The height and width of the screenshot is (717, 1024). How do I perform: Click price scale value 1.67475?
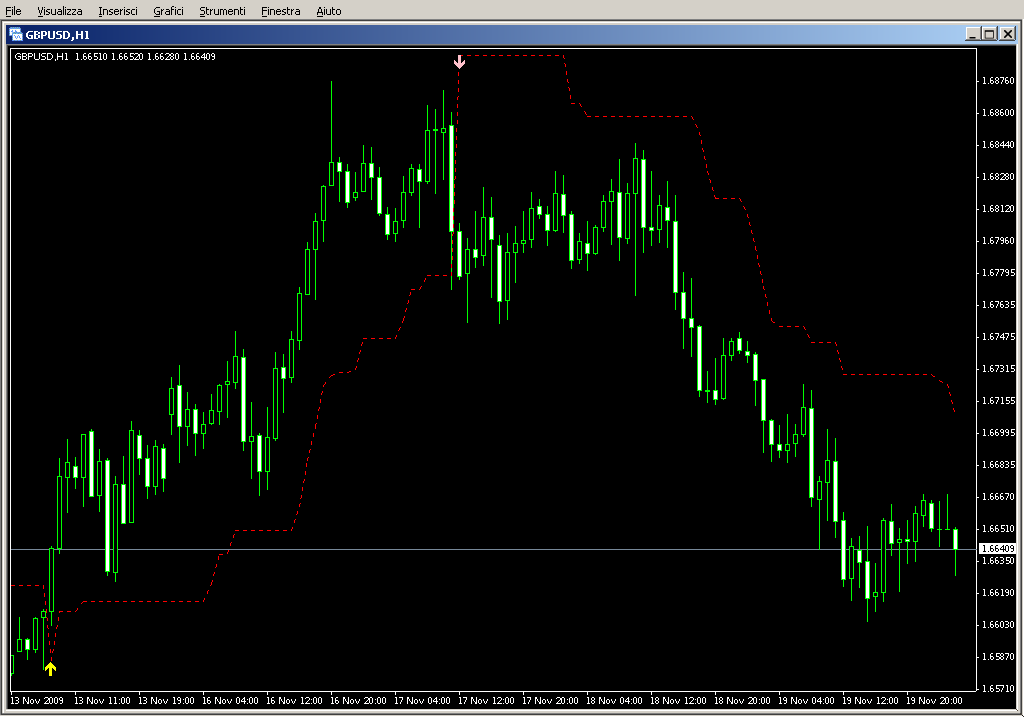tap(999, 336)
